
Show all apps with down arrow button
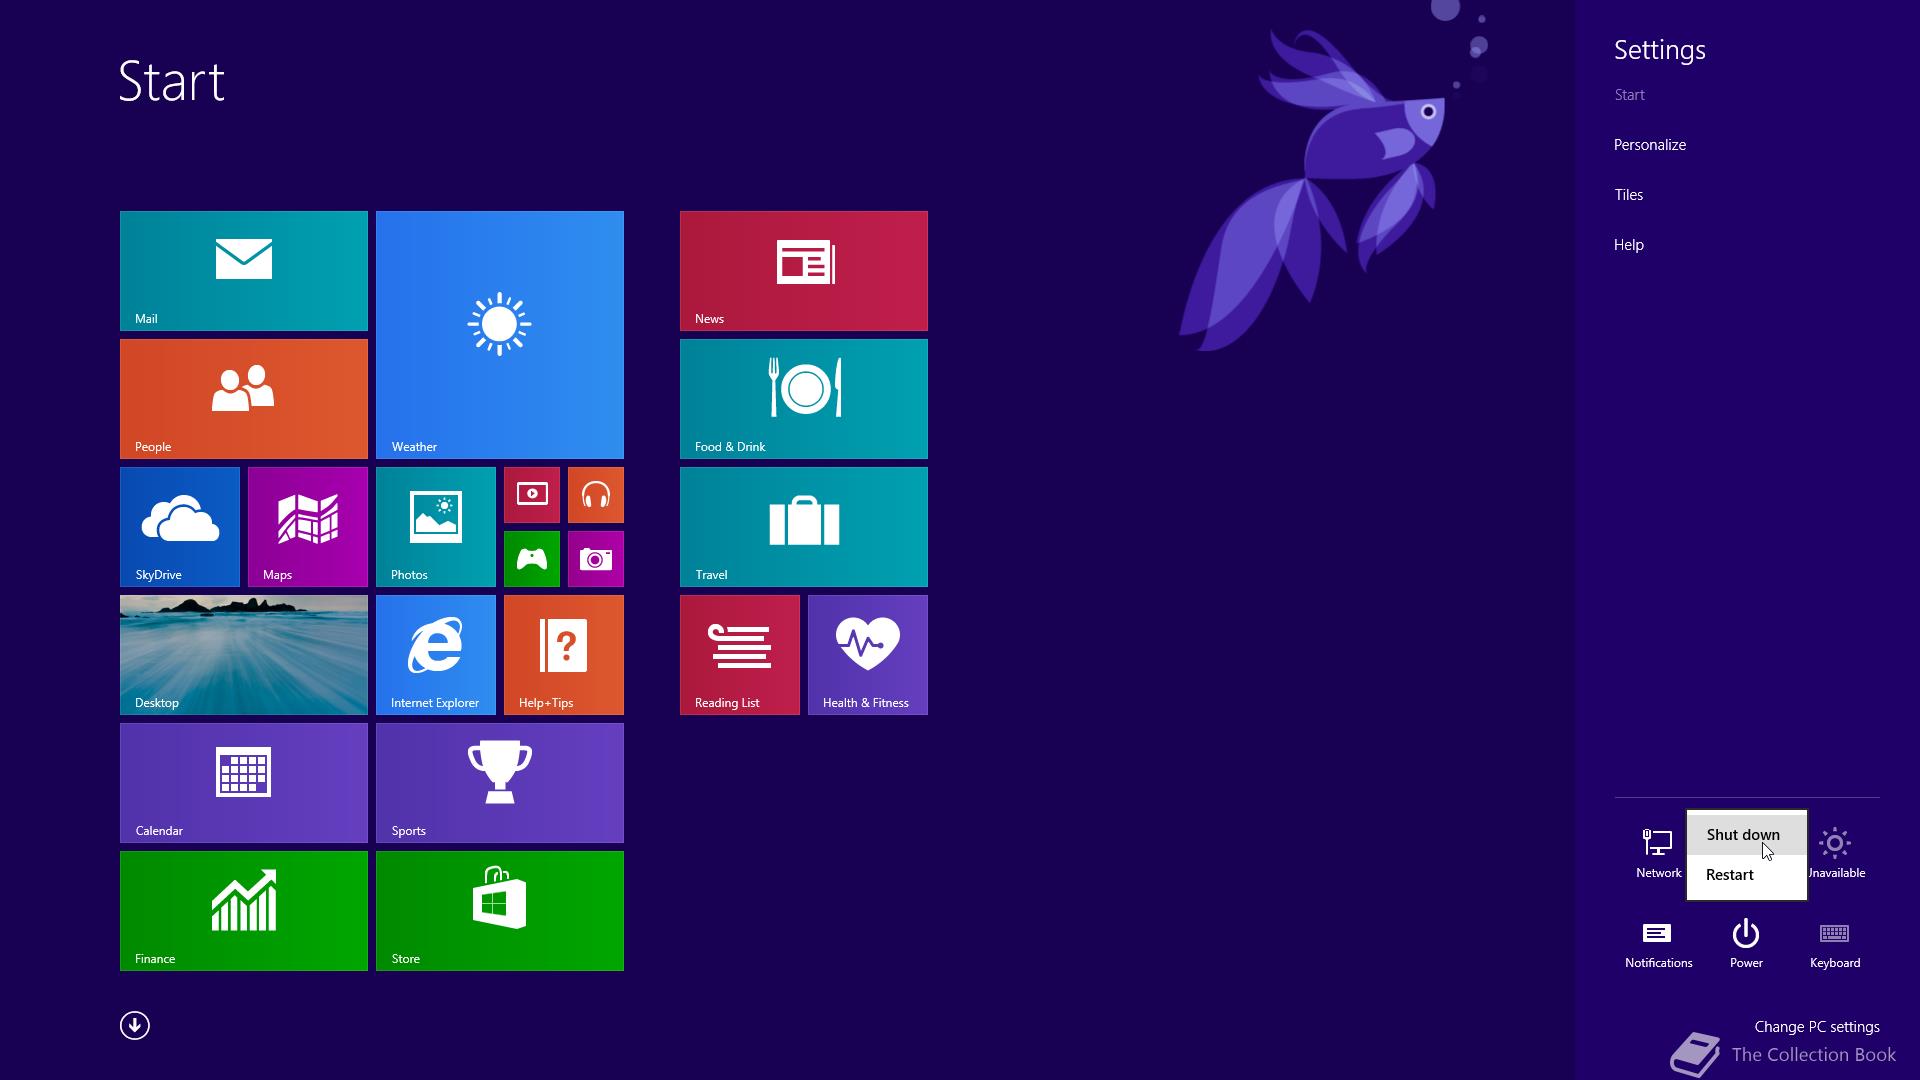[135, 1026]
